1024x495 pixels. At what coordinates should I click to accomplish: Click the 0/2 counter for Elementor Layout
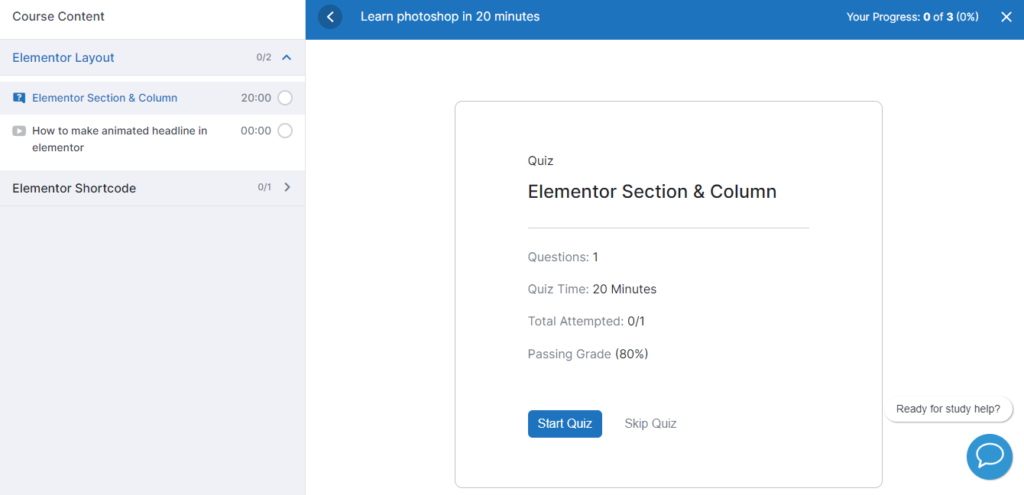tap(263, 58)
